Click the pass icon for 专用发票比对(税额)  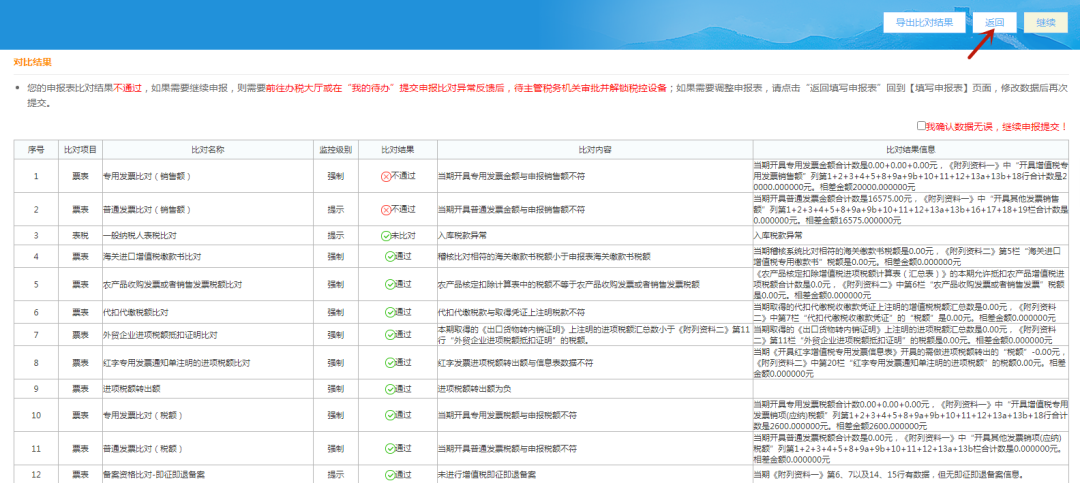pyautogui.click(x=390, y=415)
